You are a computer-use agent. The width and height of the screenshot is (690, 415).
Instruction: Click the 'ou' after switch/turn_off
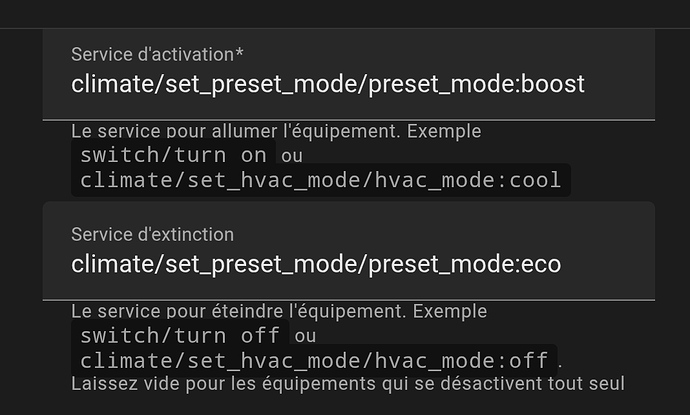tap(305, 336)
